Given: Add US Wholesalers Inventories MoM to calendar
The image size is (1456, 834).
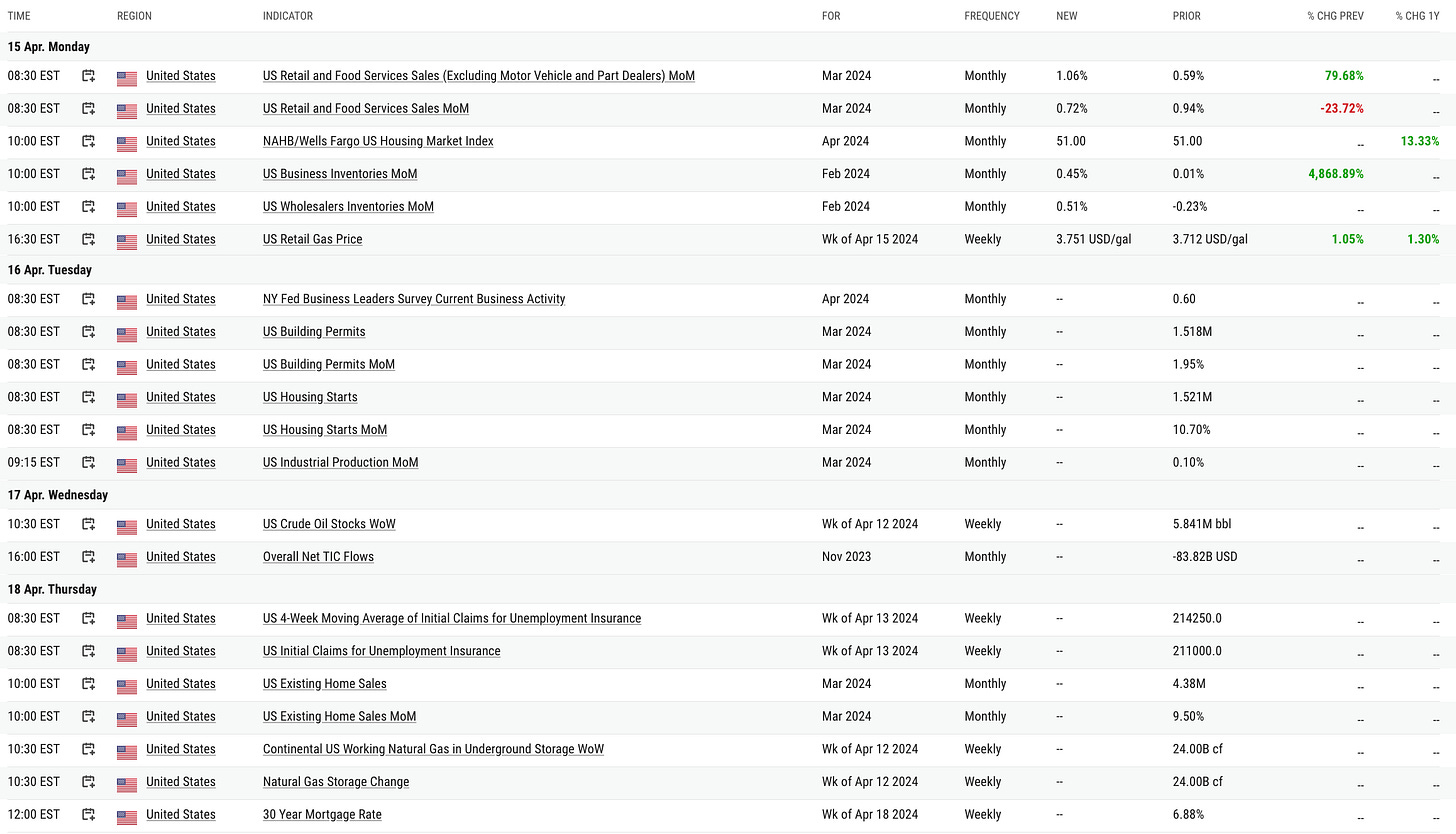Looking at the screenshot, I should pos(88,207).
